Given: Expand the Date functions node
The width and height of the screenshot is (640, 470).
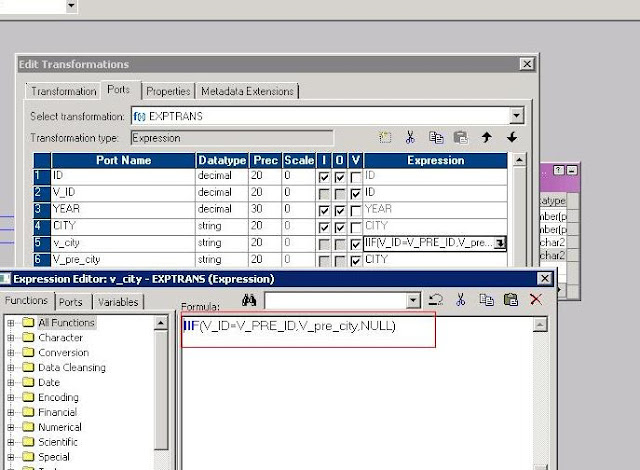Looking at the screenshot, I should point(11,383).
